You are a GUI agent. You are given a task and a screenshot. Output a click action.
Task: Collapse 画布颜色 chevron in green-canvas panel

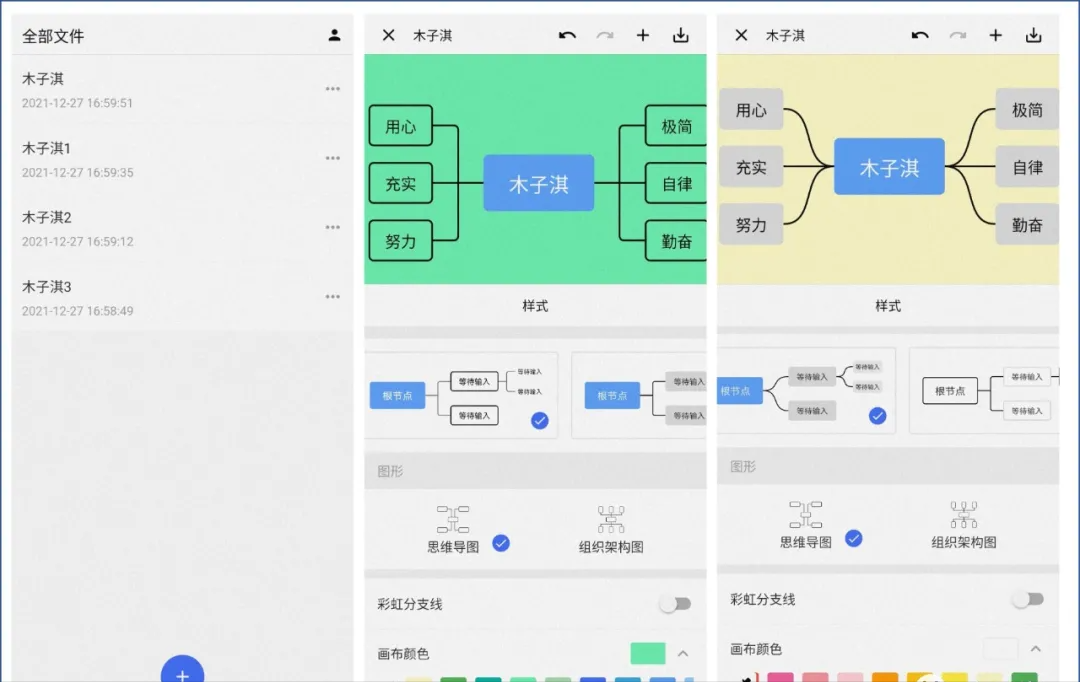(x=683, y=653)
